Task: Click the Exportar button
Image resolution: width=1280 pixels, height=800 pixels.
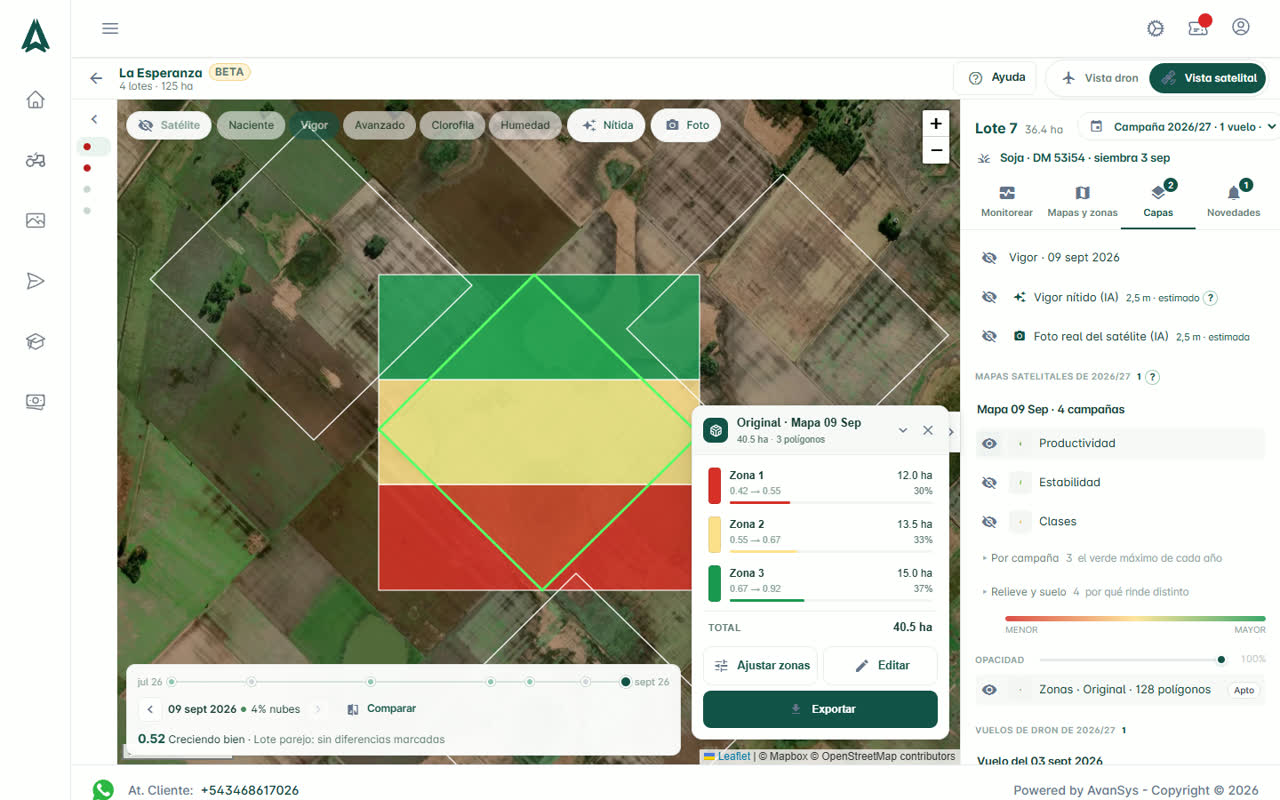Action: pyautogui.click(x=820, y=709)
